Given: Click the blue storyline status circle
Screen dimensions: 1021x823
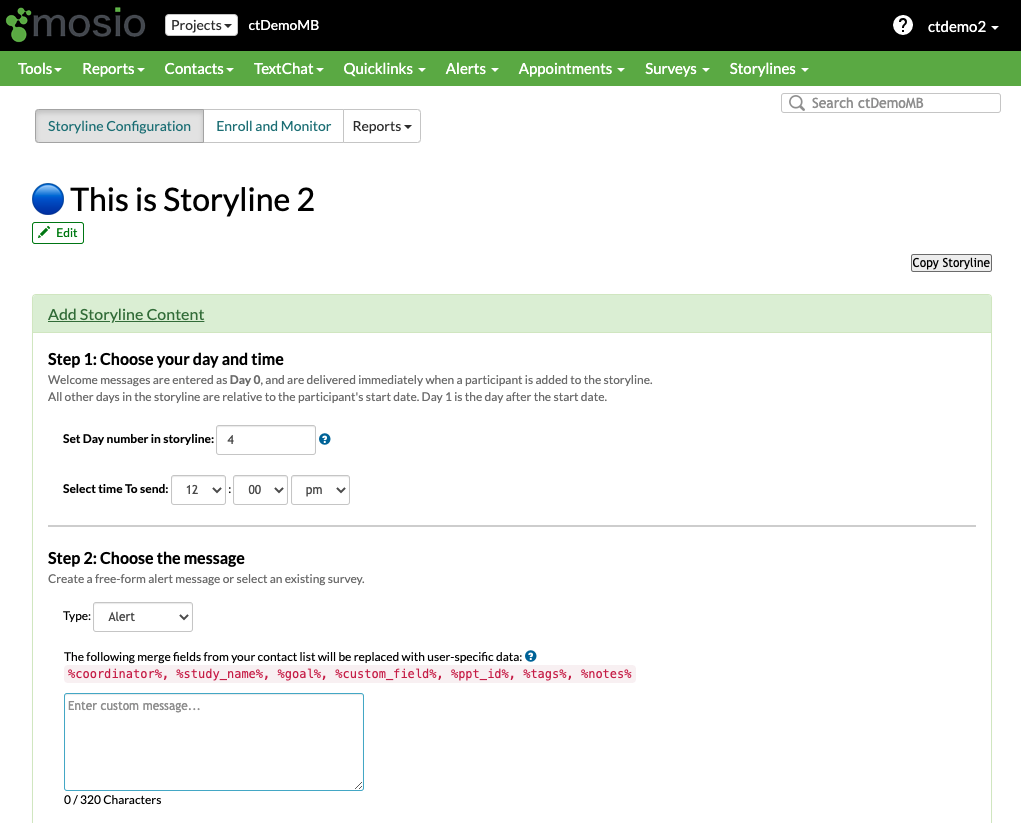Looking at the screenshot, I should [x=48, y=200].
